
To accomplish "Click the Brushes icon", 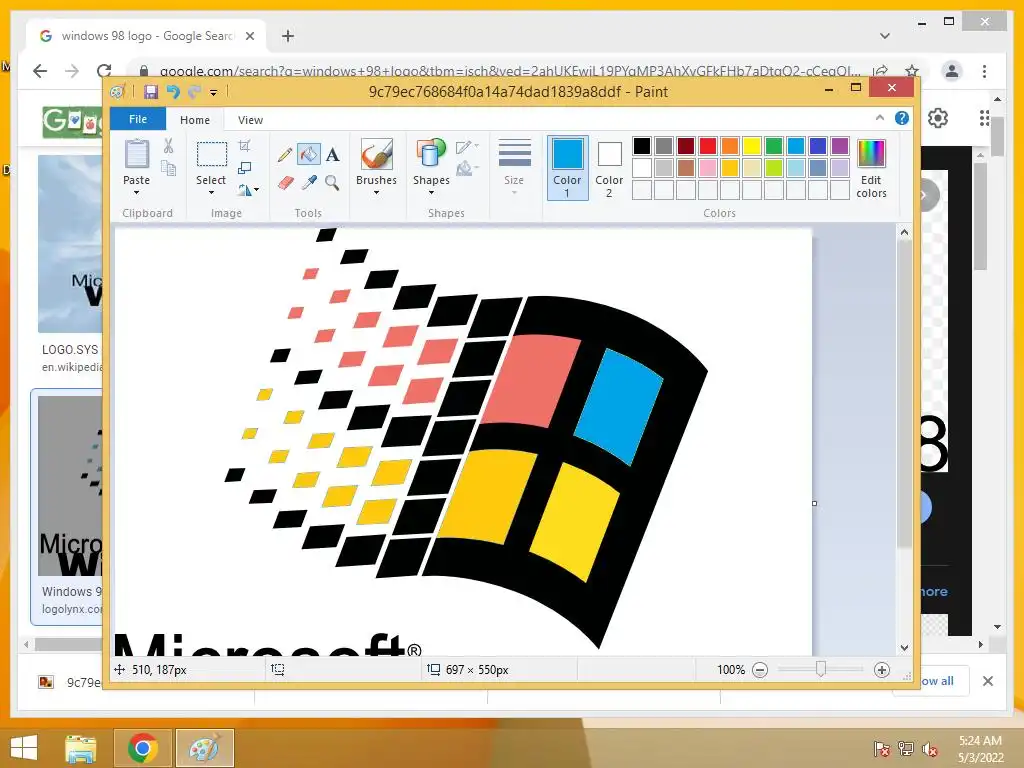I will pos(377,155).
